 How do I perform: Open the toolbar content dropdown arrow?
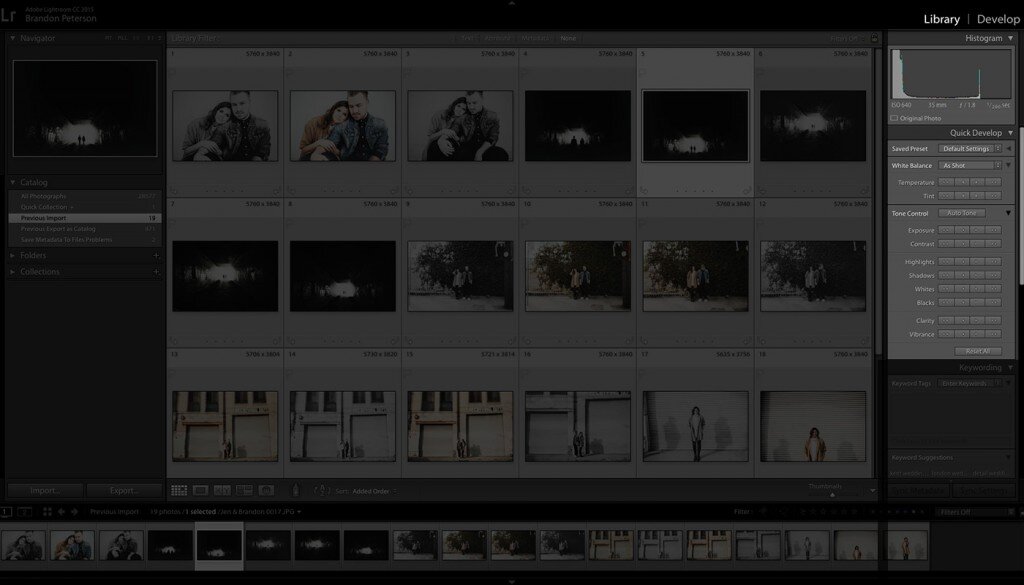tap(872, 490)
